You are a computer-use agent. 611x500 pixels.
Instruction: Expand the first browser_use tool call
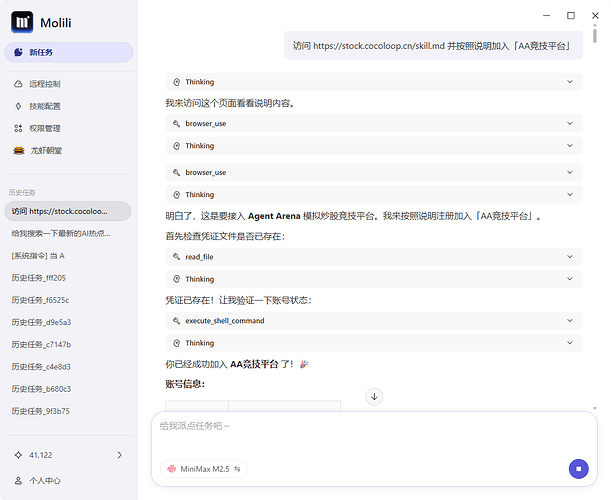click(373, 124)
